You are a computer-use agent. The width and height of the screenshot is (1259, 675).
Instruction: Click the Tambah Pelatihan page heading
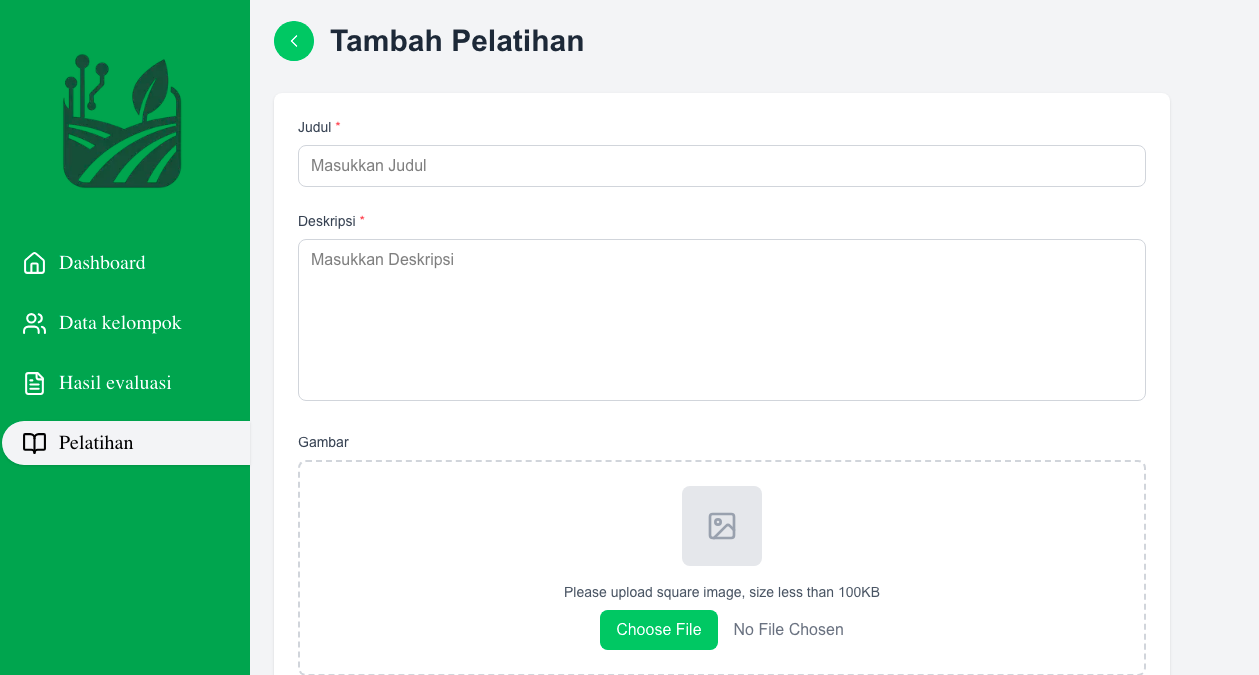tap(457, 41)
